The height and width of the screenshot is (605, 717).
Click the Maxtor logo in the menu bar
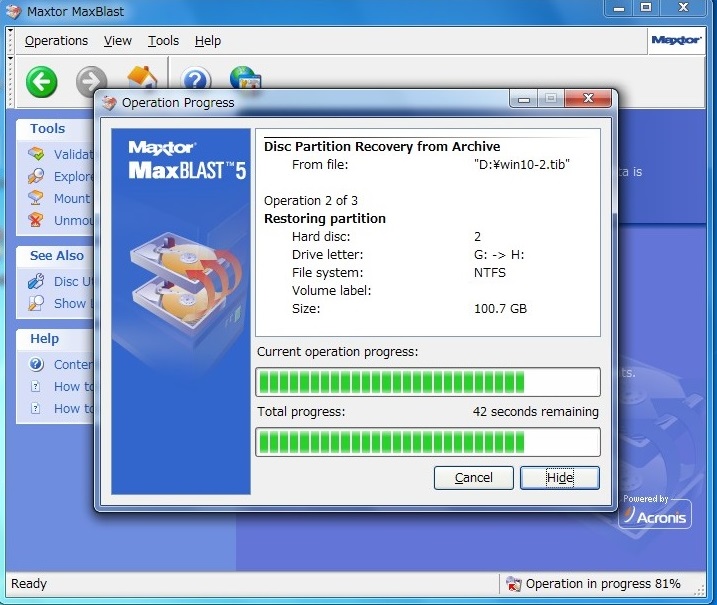676,40
